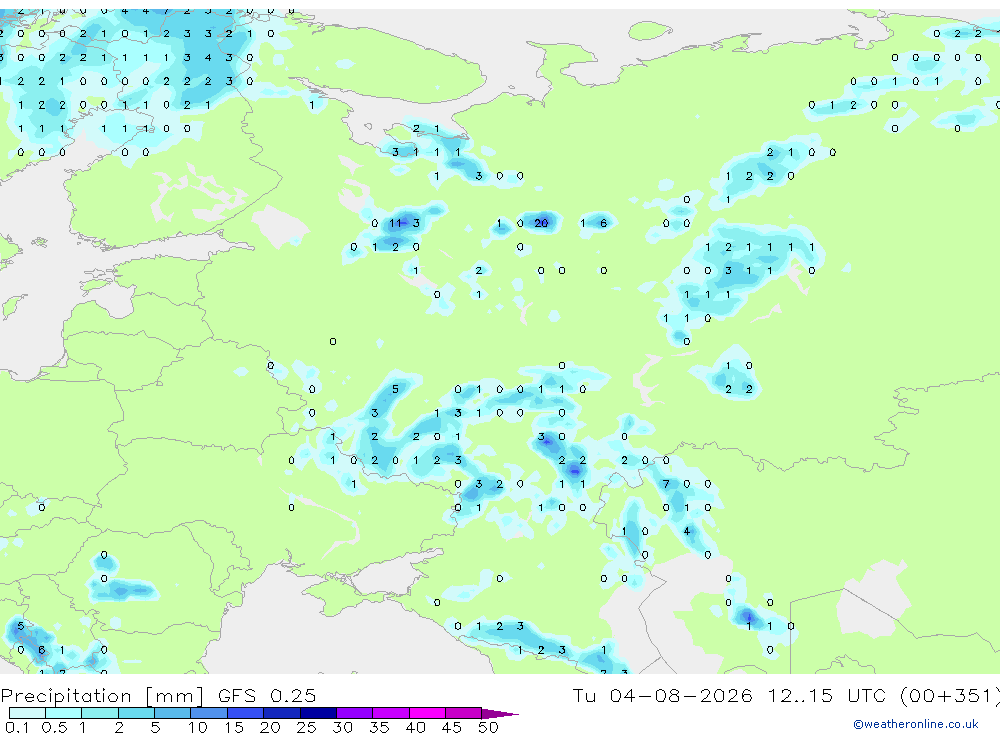Screen dimensions: 1000x733
Task: Click the legend label '35'
Action: click(x=379, y=727)
